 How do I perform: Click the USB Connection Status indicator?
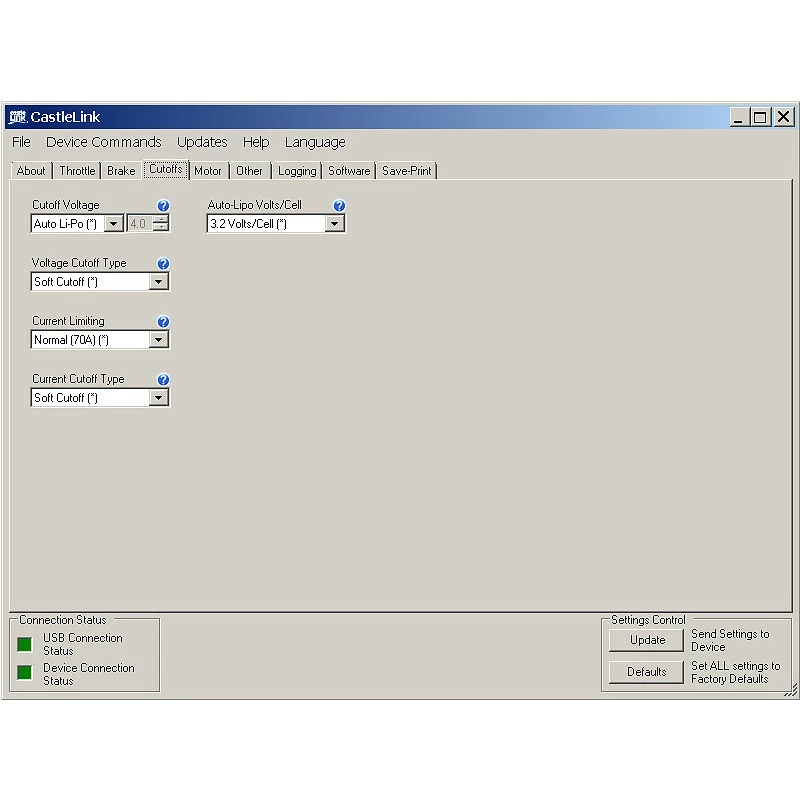(25, 644)
